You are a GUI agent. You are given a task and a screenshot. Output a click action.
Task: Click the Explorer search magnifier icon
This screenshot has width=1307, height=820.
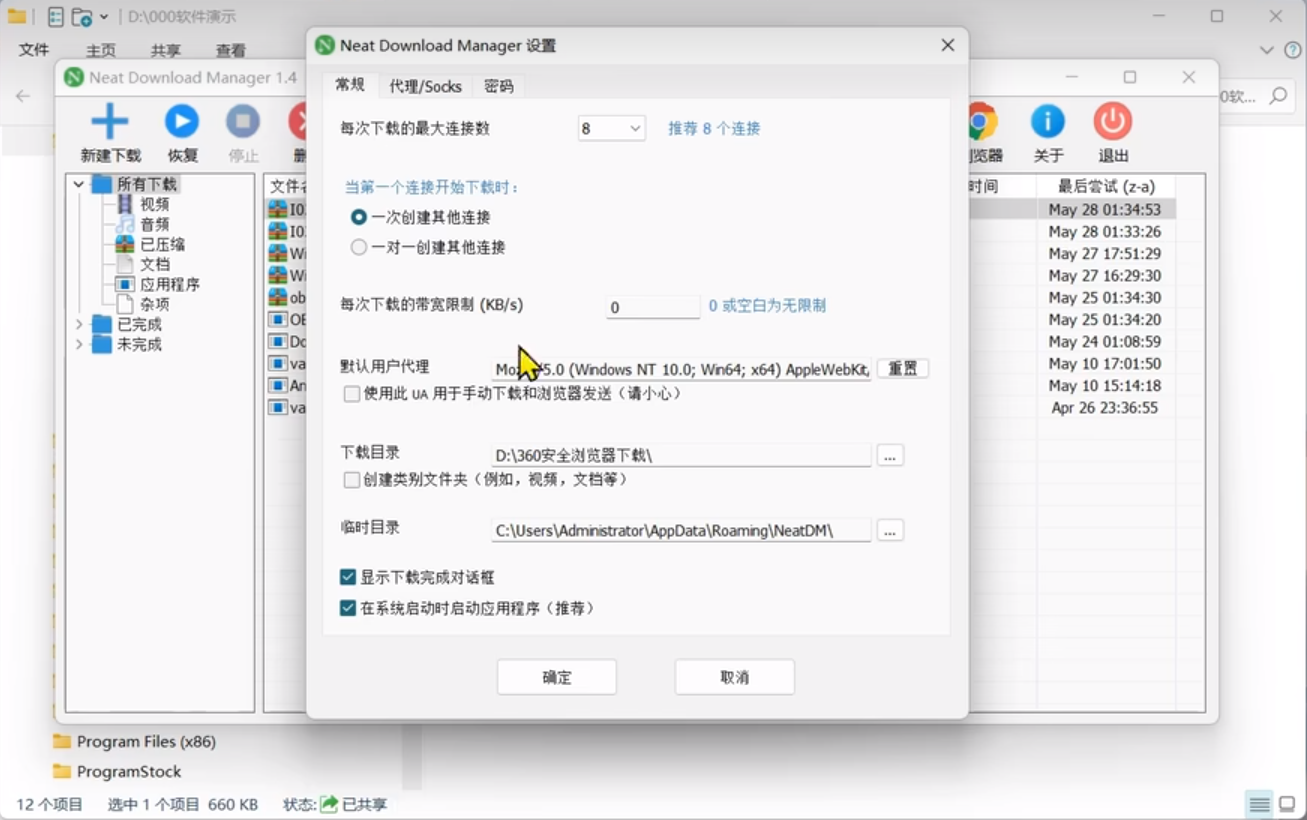coord(1278,96)
